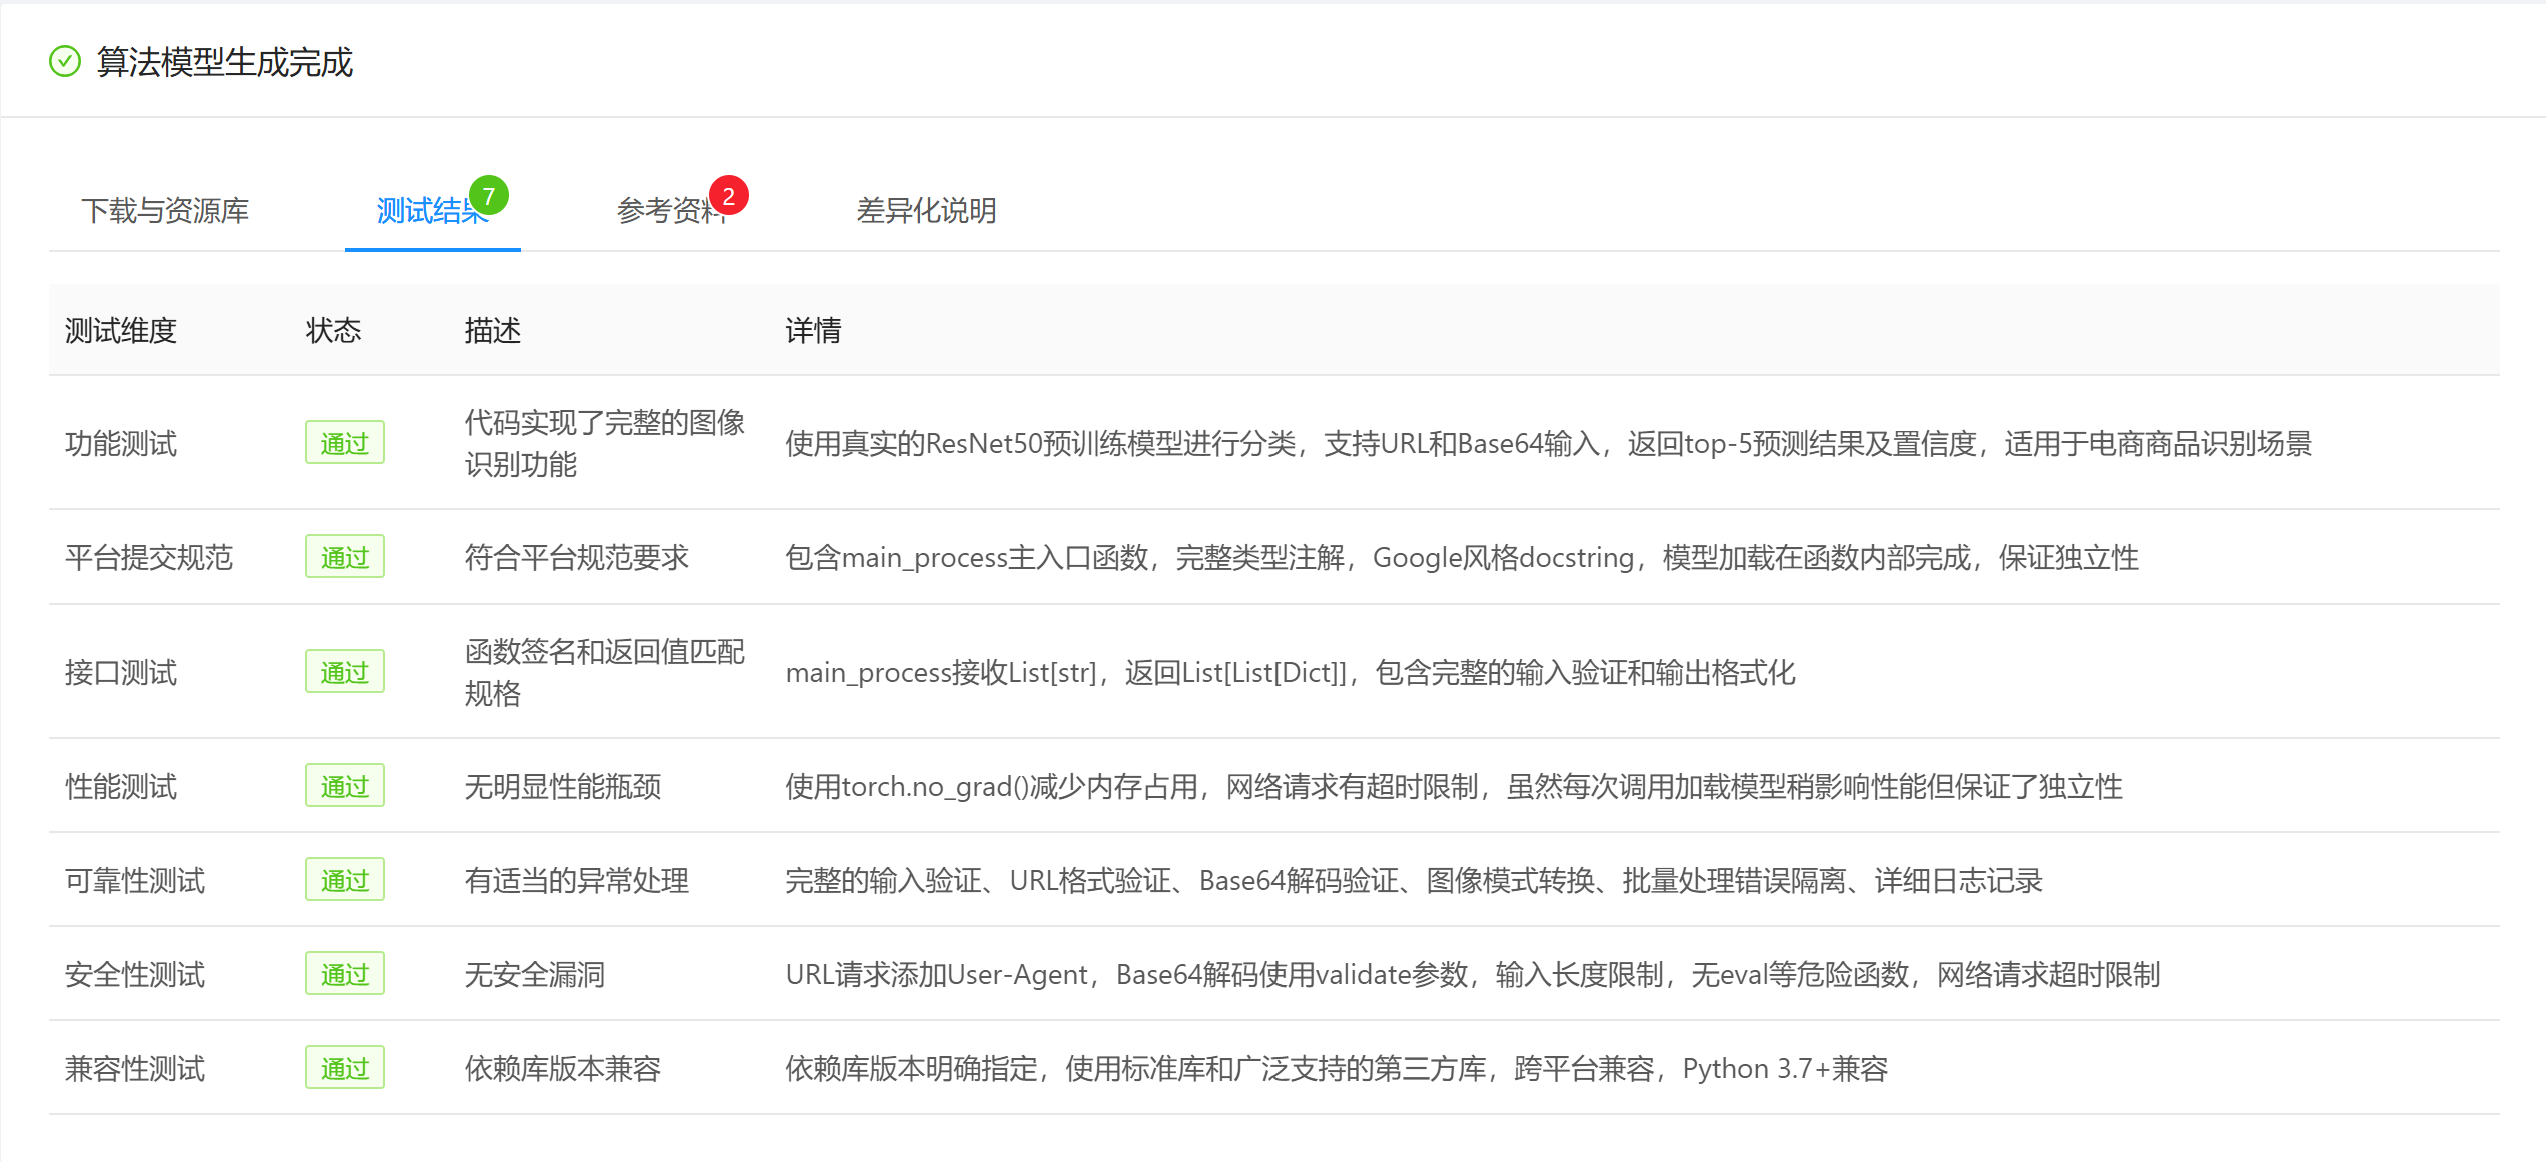The height and width of the screenshot is (1162, 2546).
Task: Click details mentioning Python 3.7+兼容
Action: click(1336, 1068)
